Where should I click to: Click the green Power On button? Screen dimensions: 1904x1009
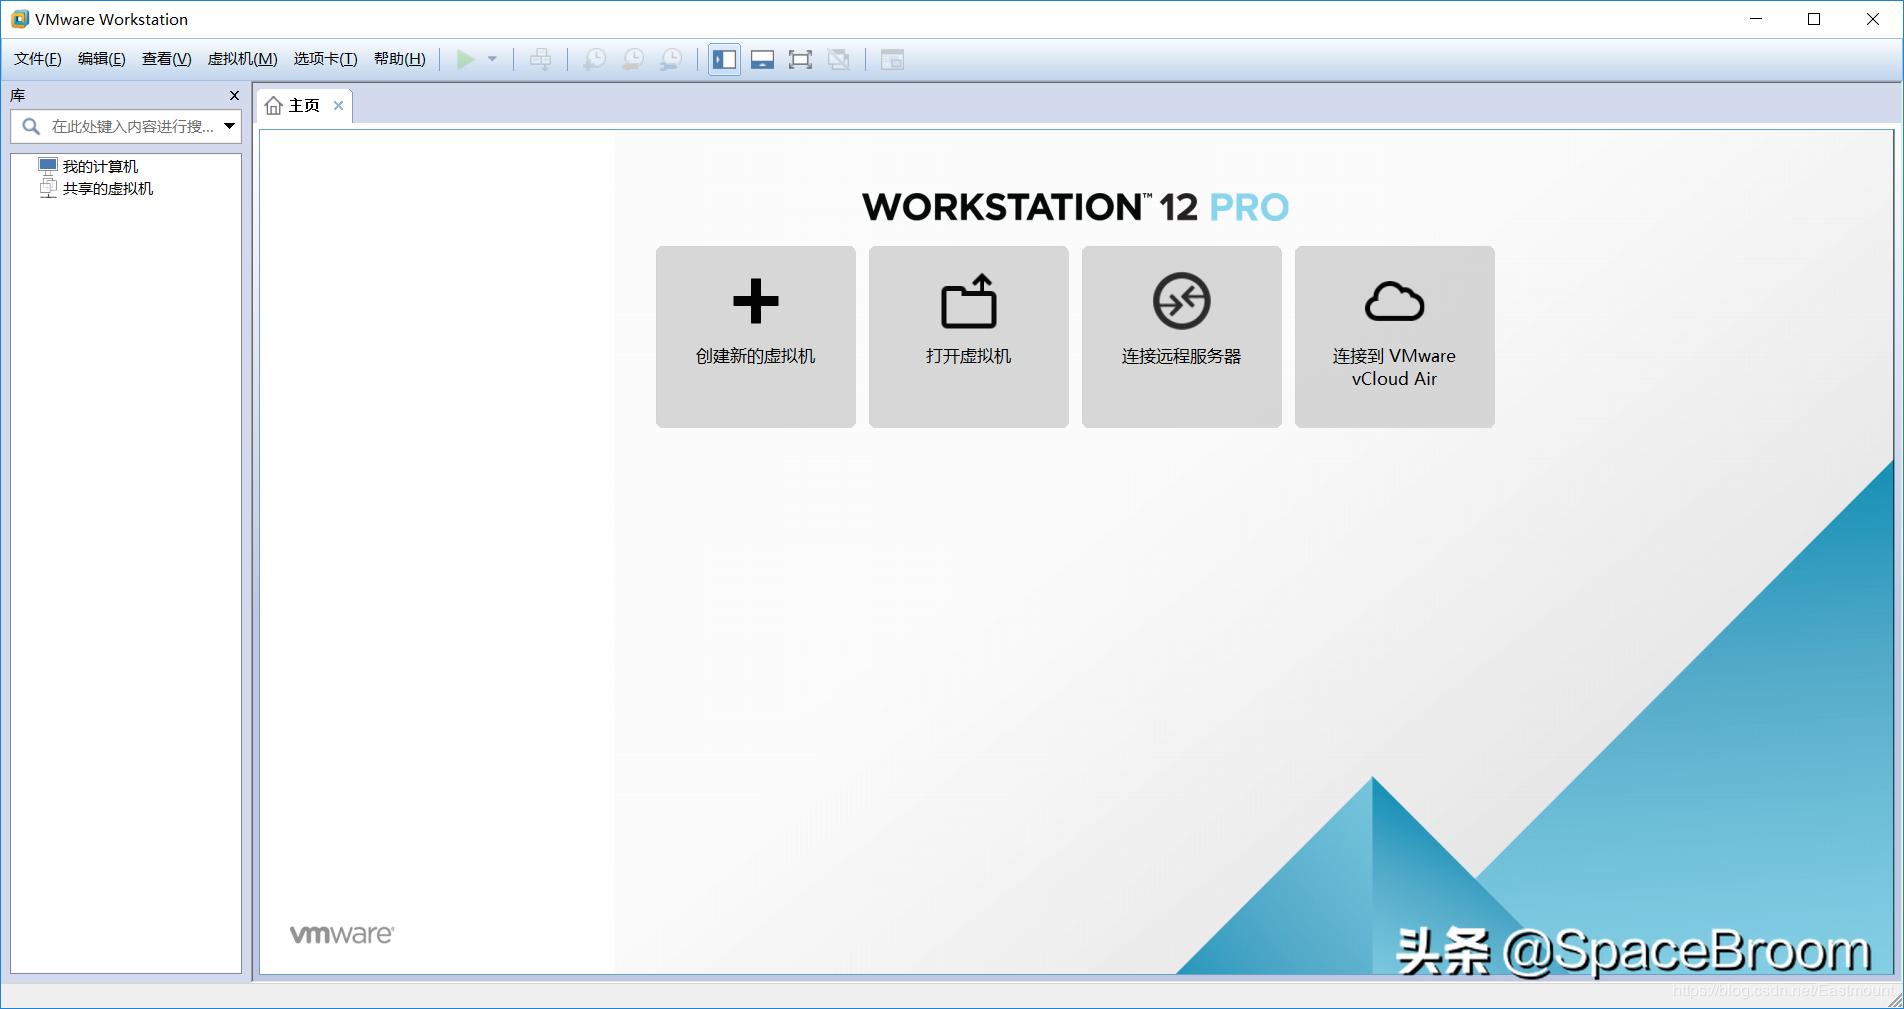[x=465, y=59]
